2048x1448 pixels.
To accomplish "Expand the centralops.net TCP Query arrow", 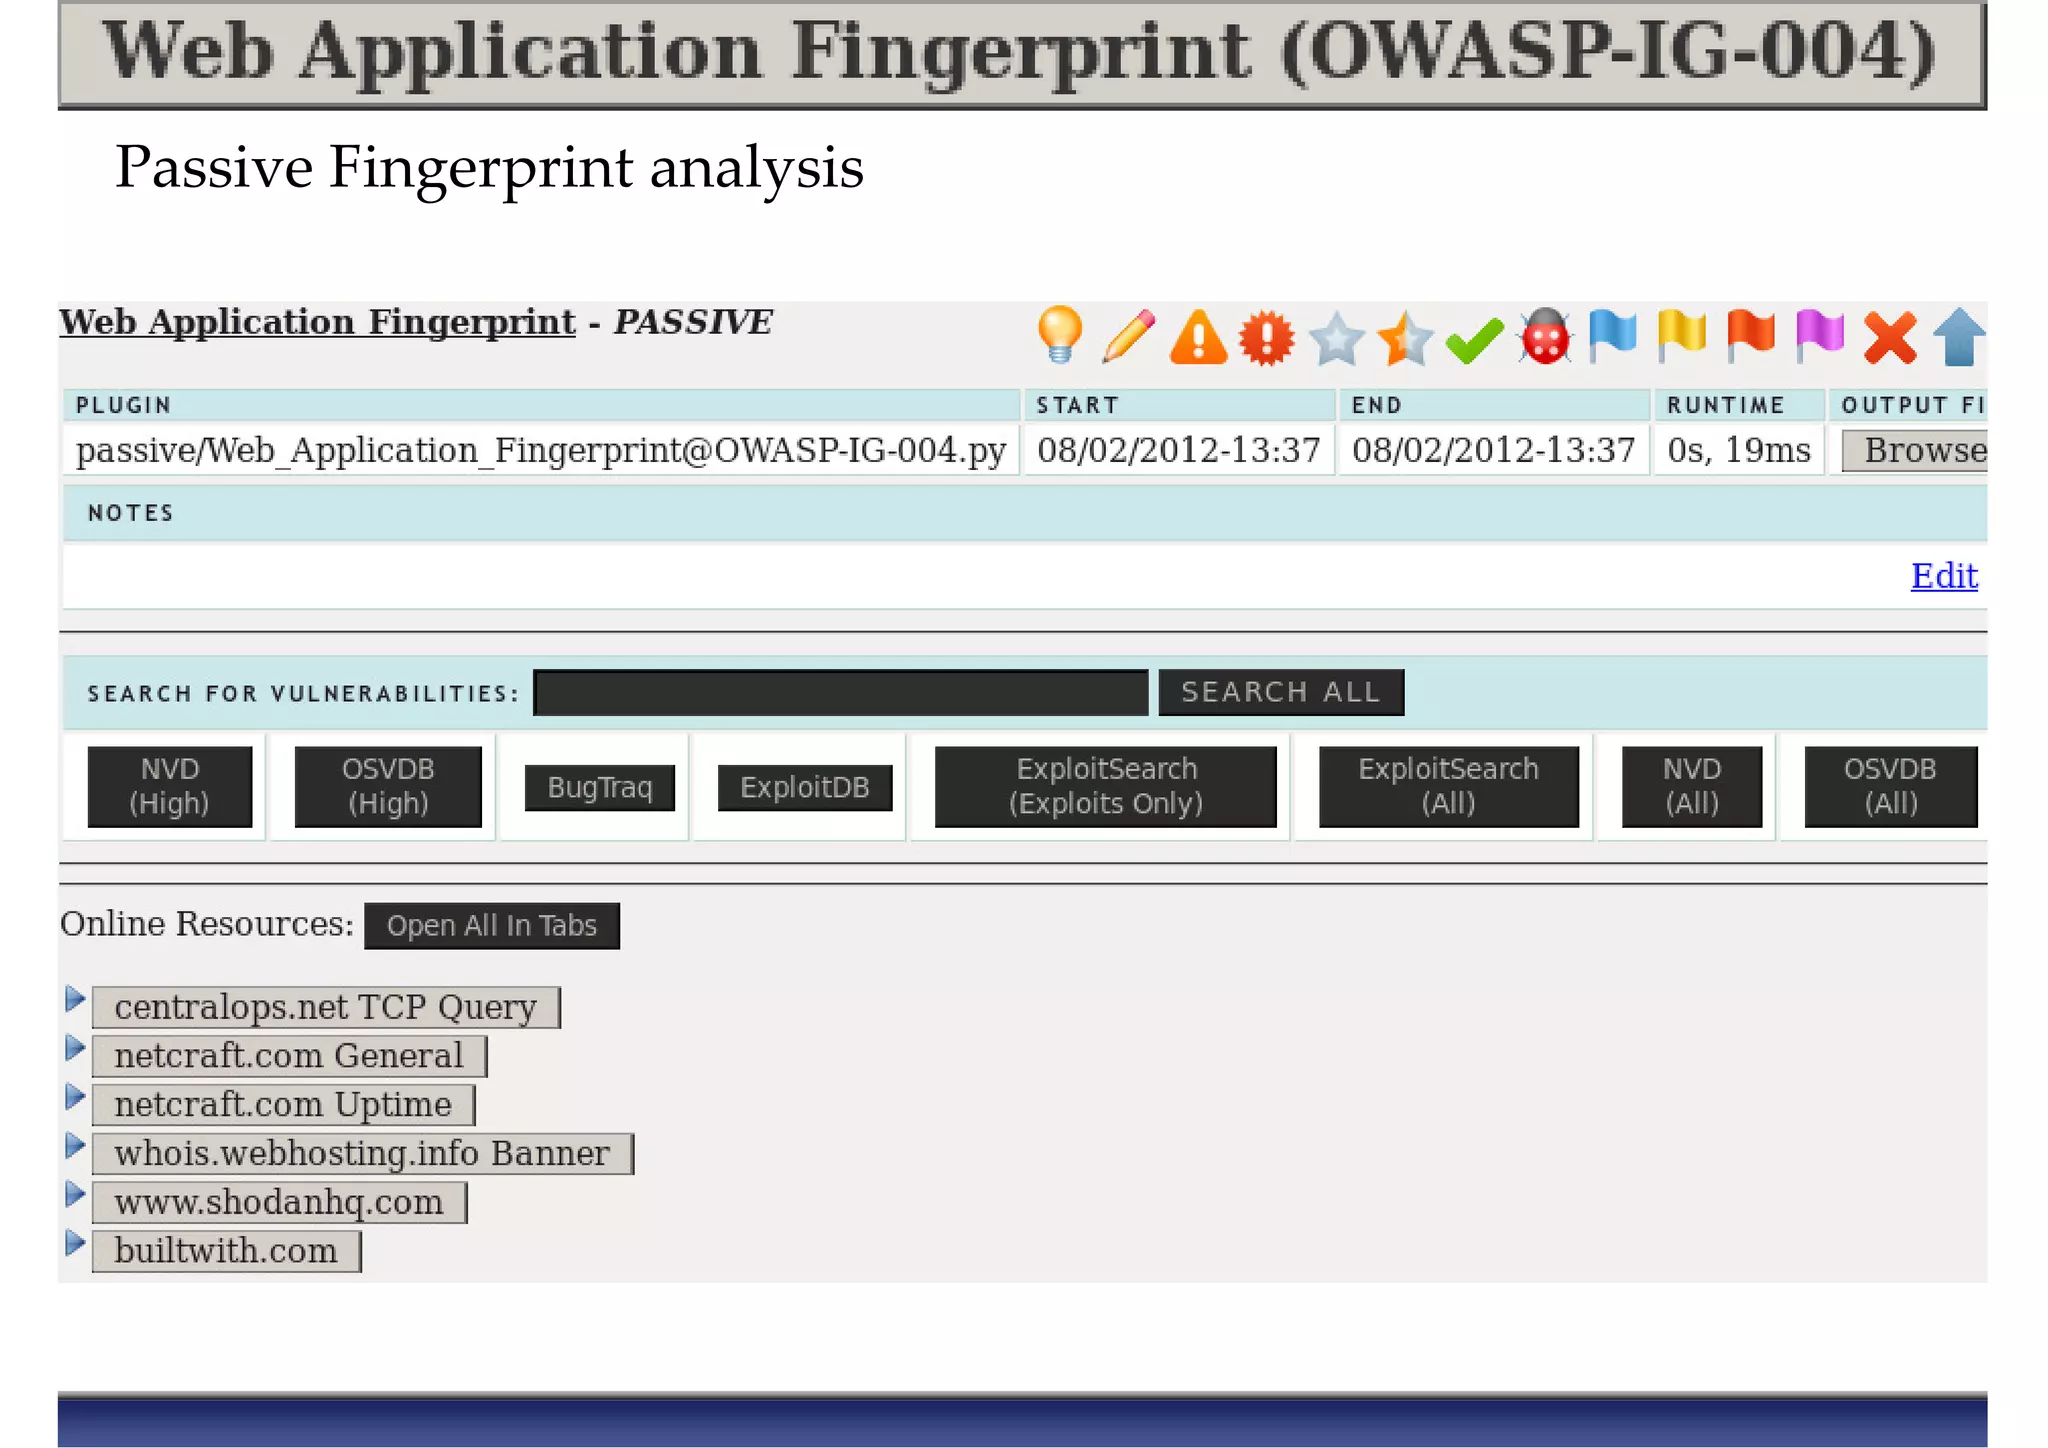I will click(x=75, y=999).
